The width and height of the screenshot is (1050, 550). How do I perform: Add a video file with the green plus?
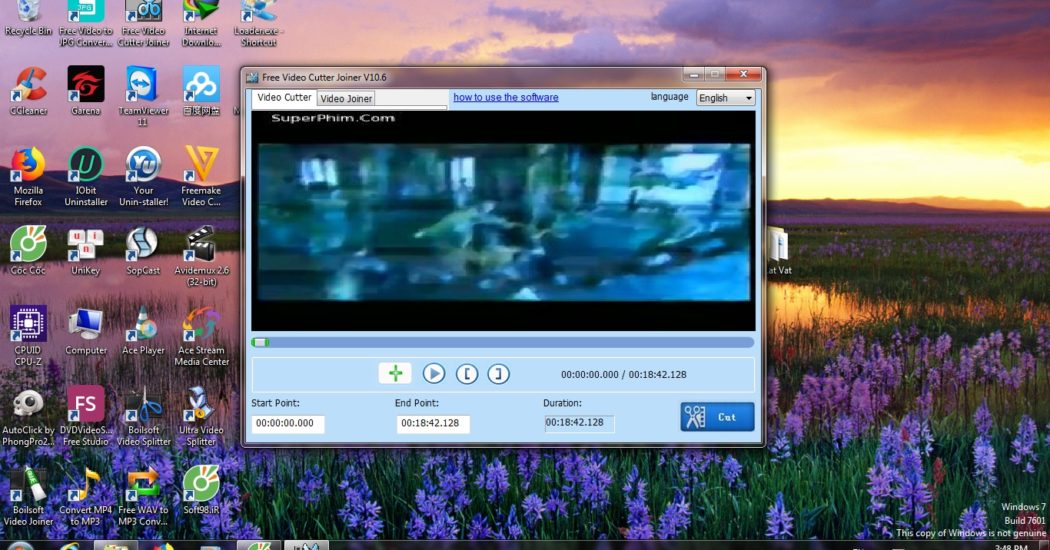395,373
